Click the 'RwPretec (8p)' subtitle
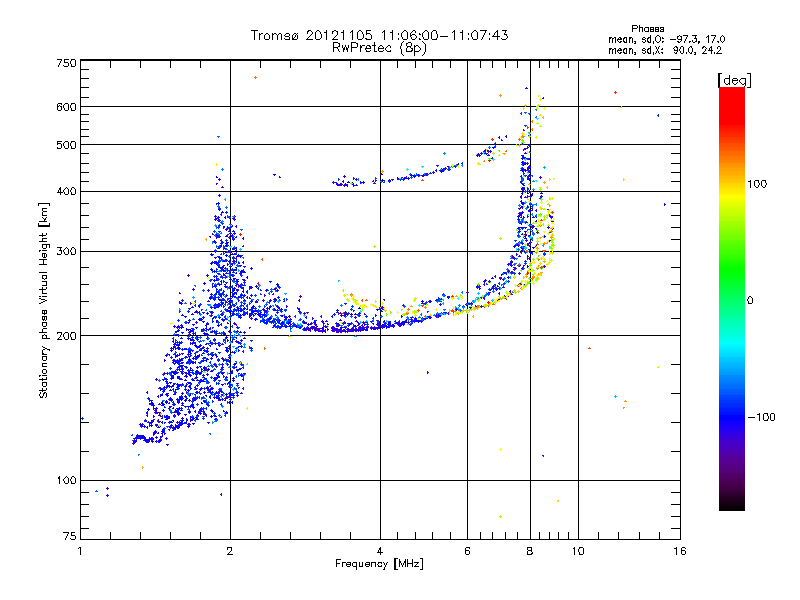This screenshot has width=800, height=600. (x=379, y=48)
